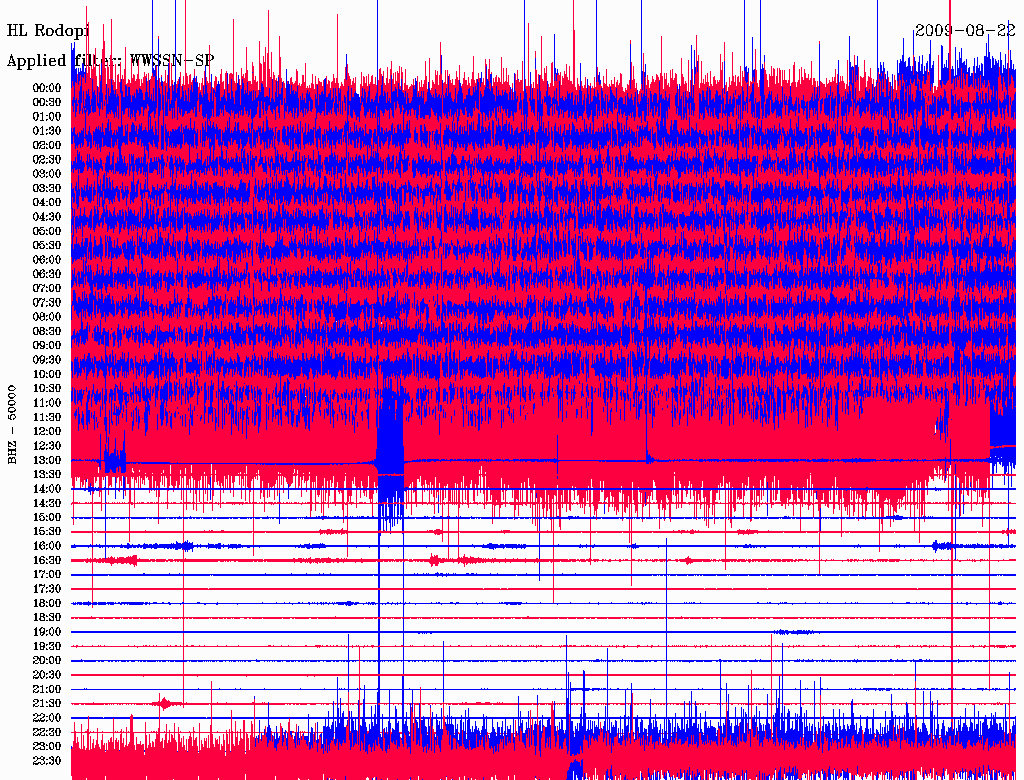The width and height of the screenshot is (1024, 780).
Task: Click the 06:30 time label
Action: [x=46, y=274]
